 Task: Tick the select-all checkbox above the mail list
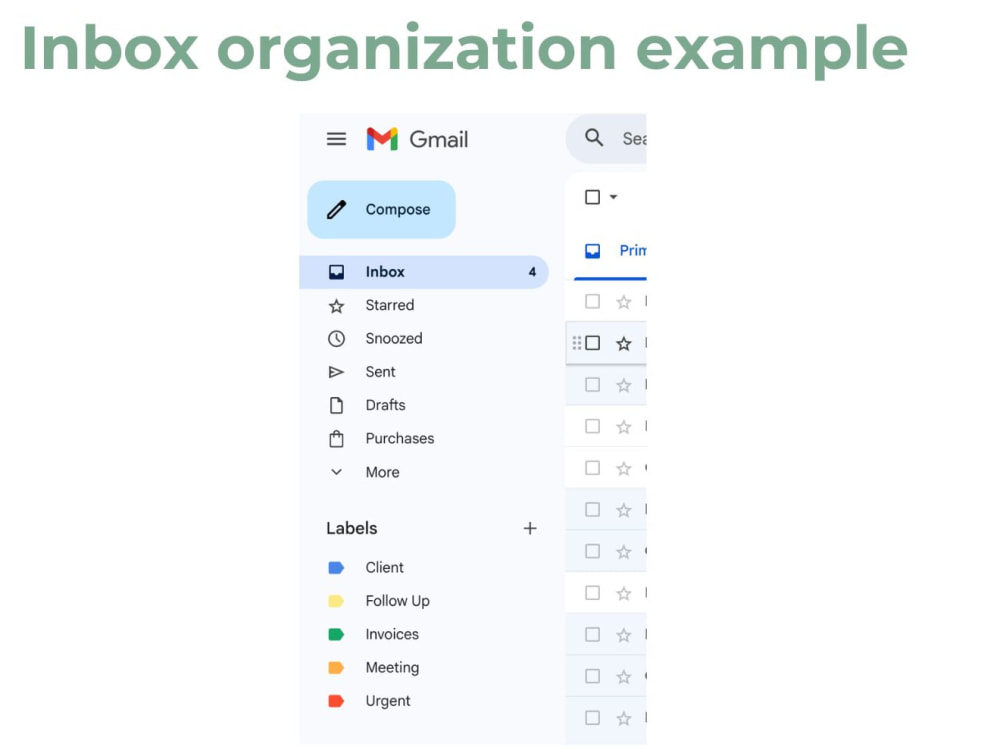(592, 197)
